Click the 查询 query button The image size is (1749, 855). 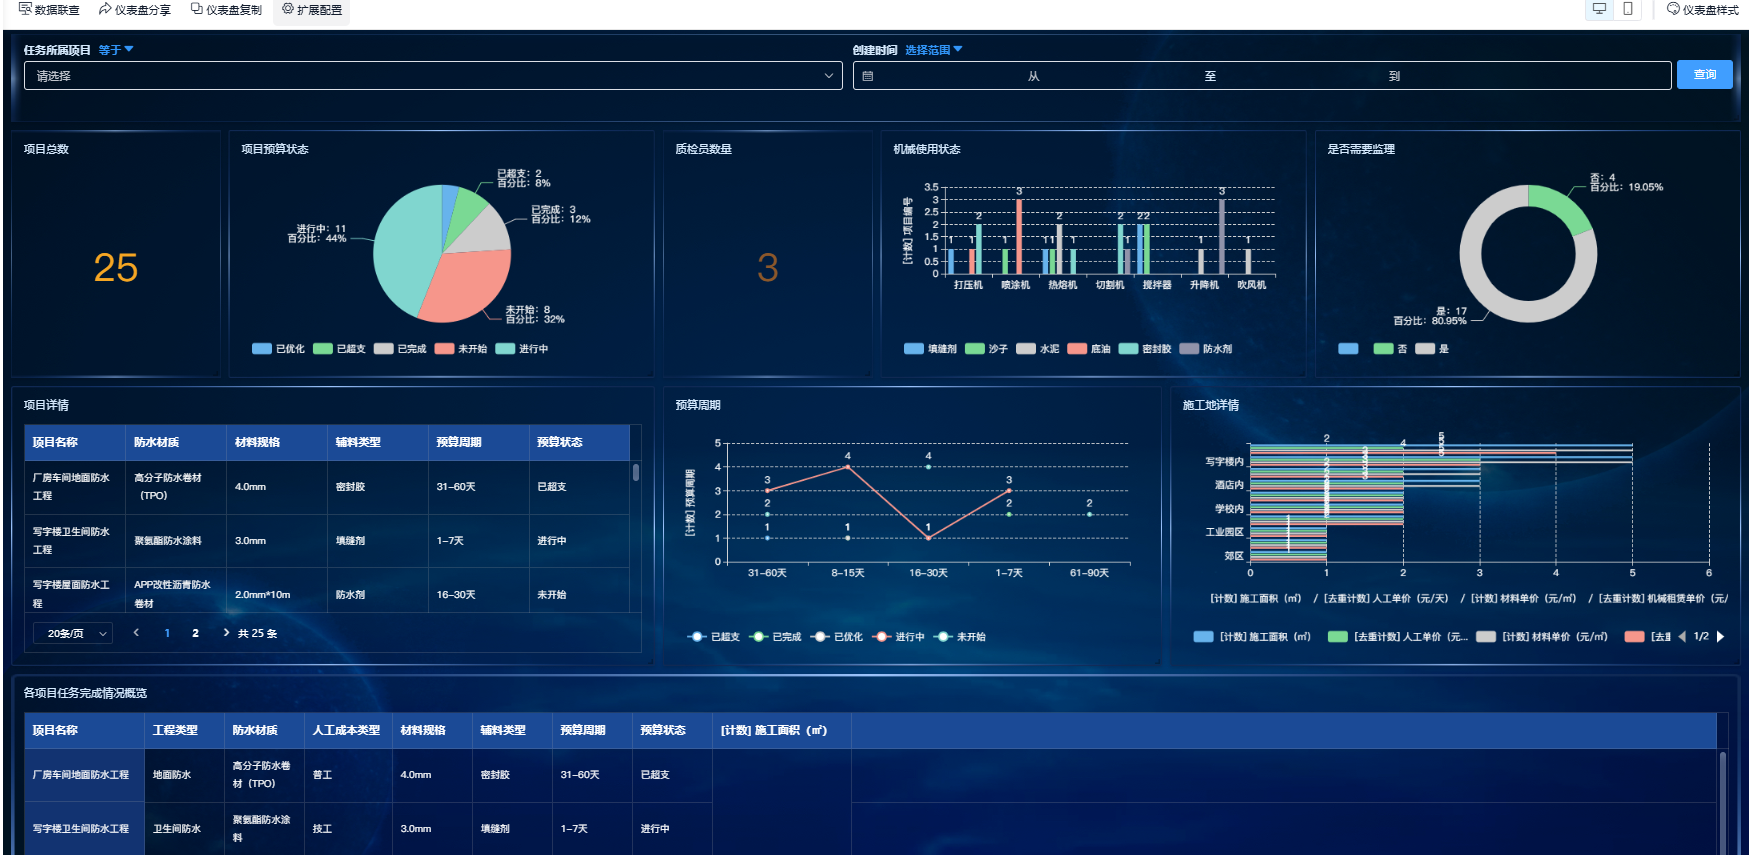[x=1704, y=75]
